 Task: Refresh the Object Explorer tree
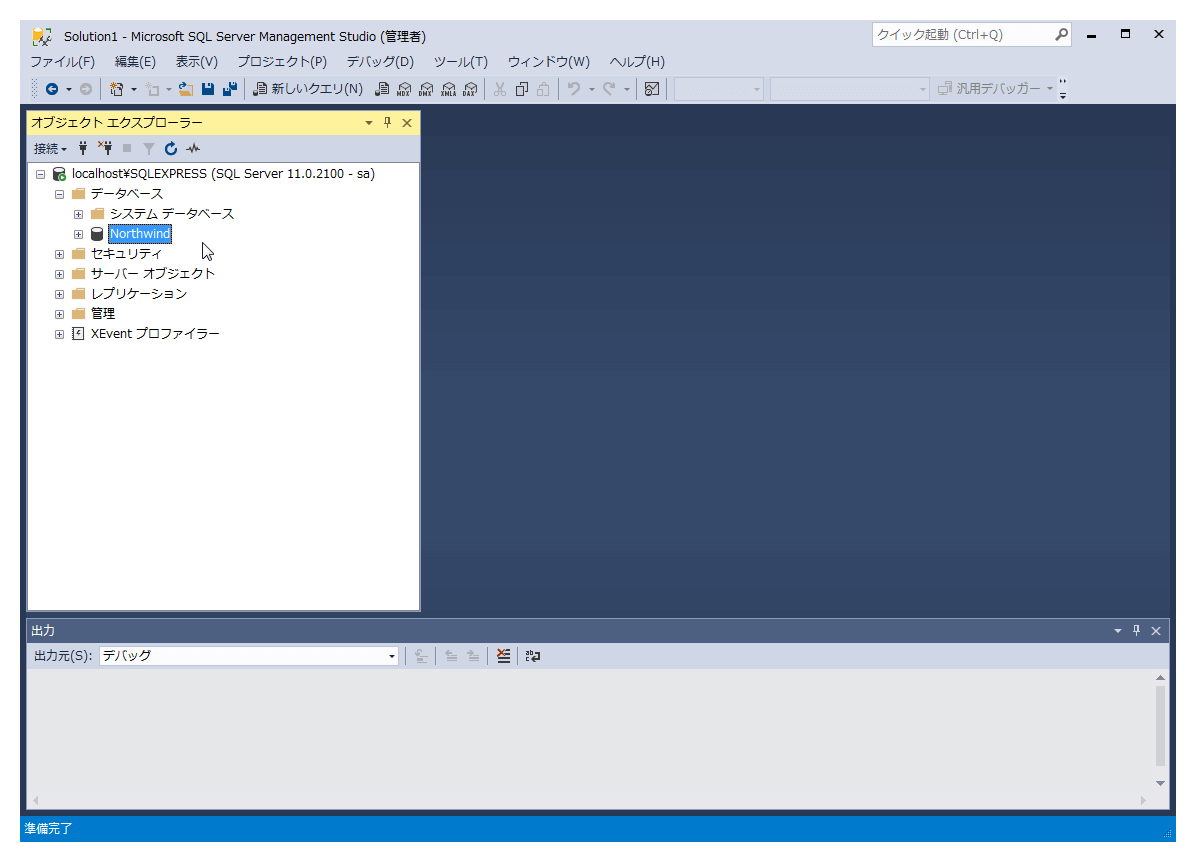point(171,149)
